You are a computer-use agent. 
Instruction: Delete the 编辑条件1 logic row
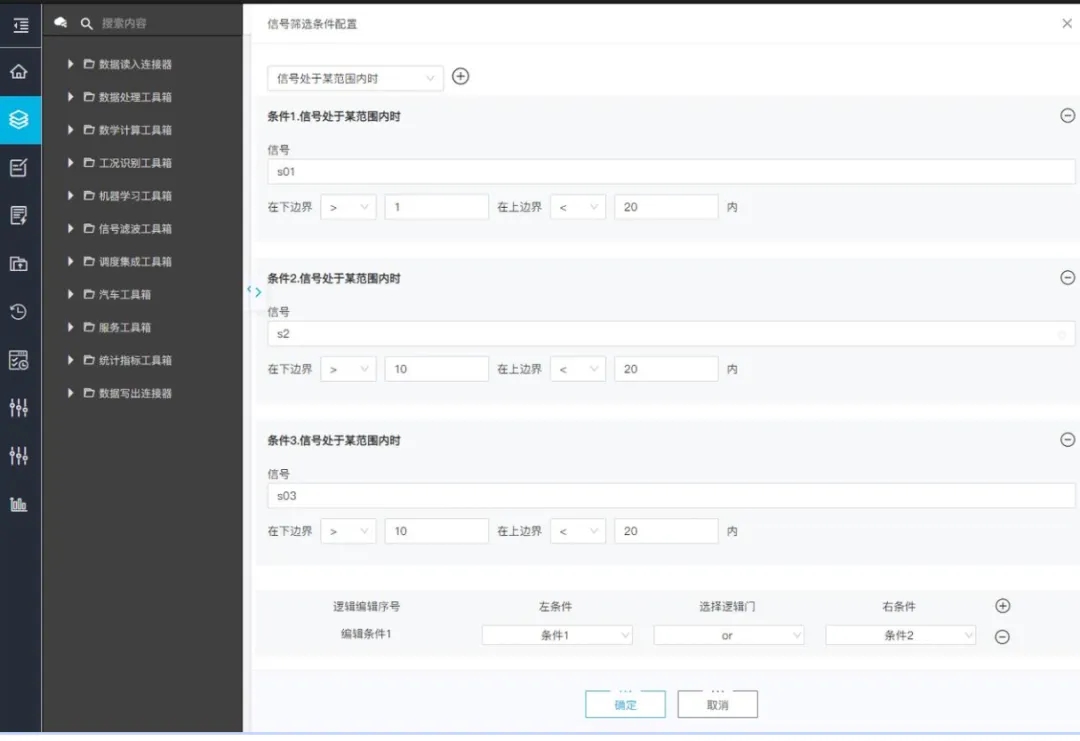[1002, 637]
